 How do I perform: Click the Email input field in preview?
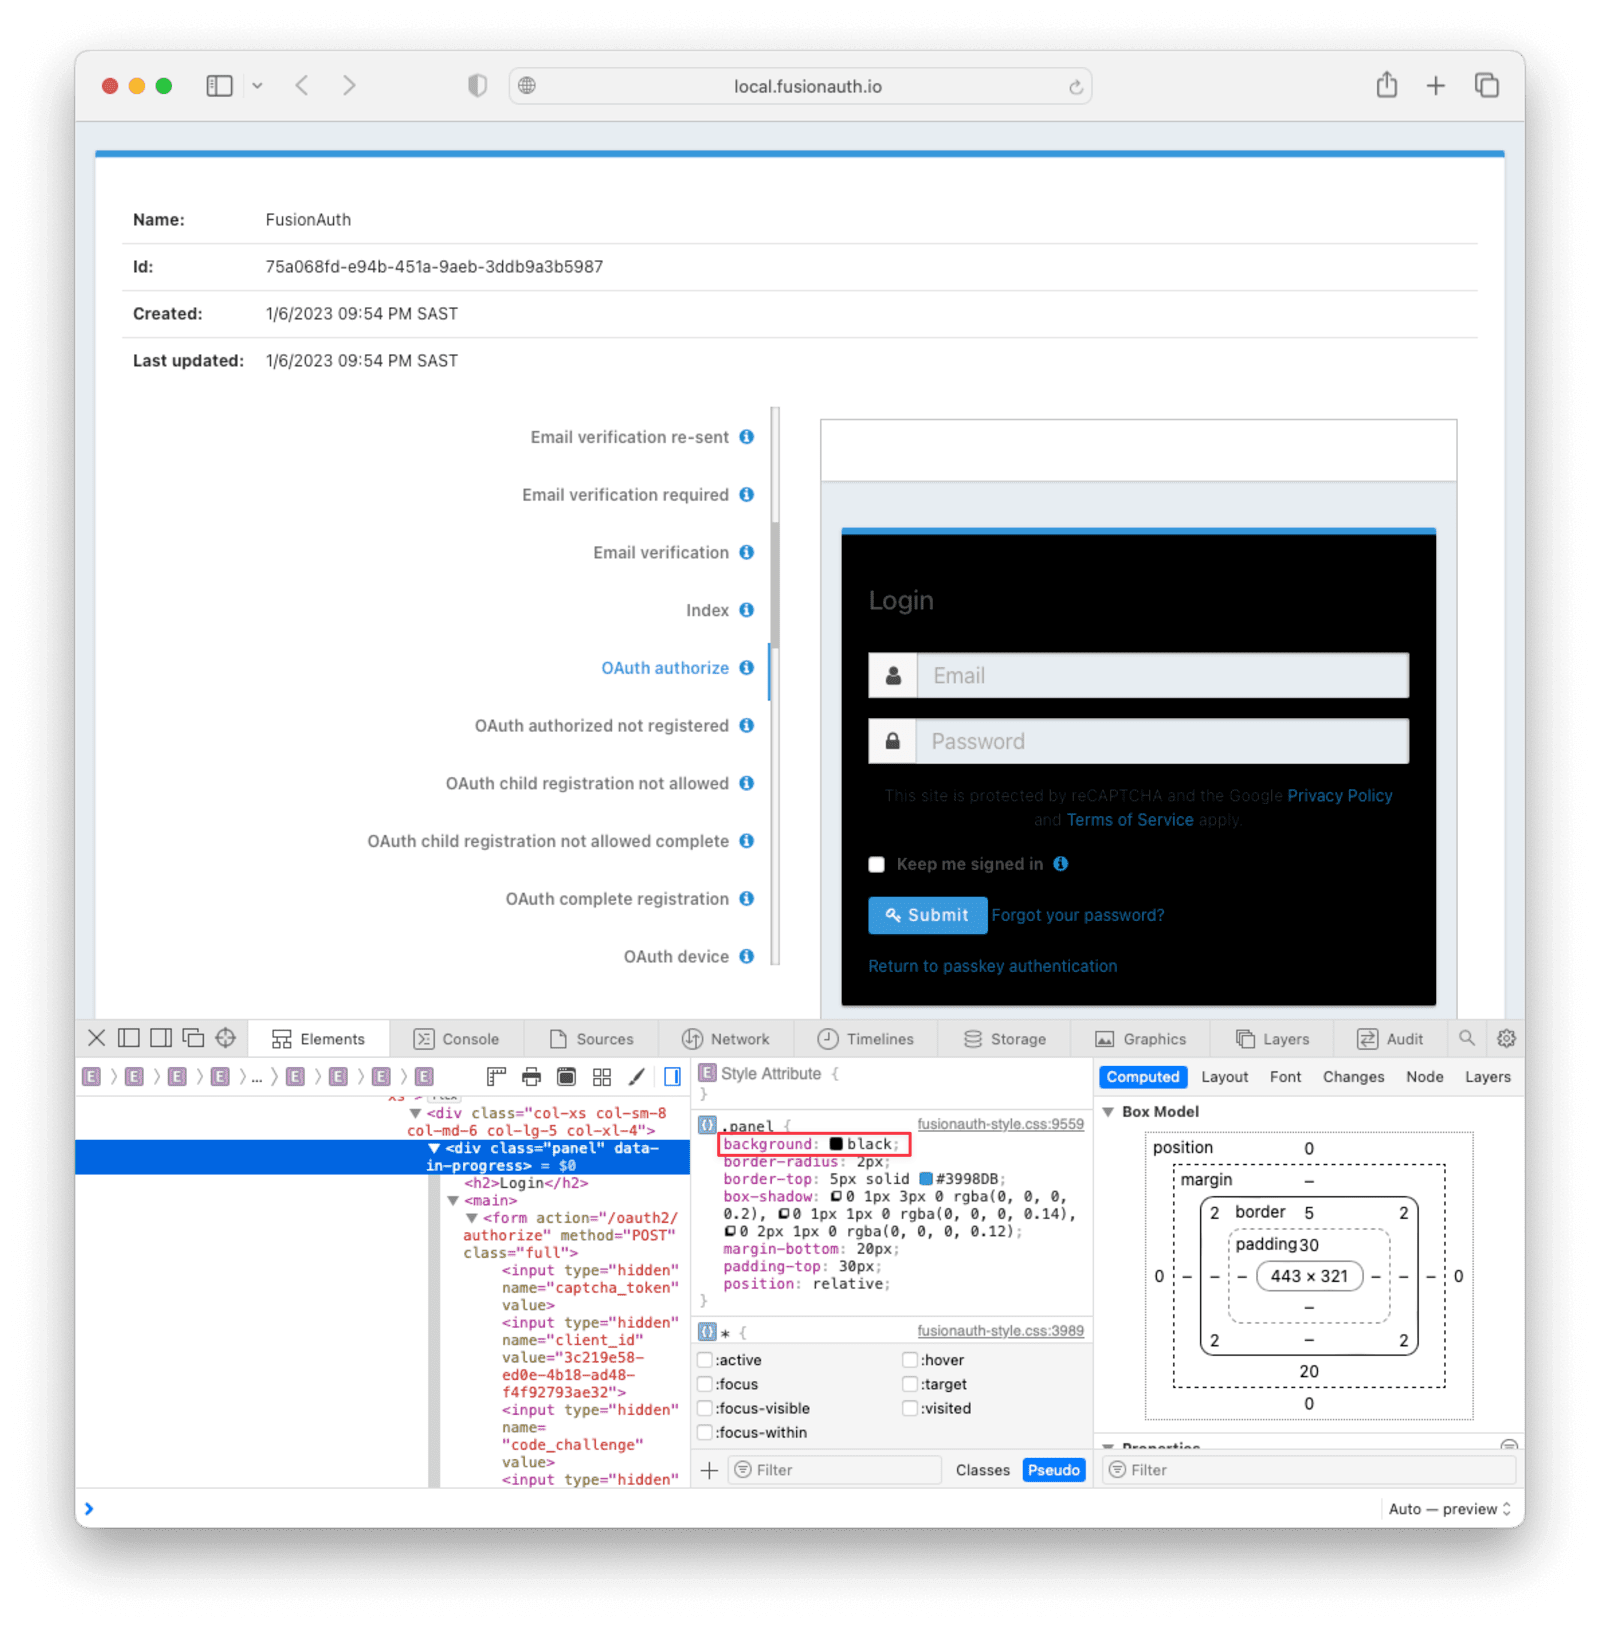pos(1162,676)
